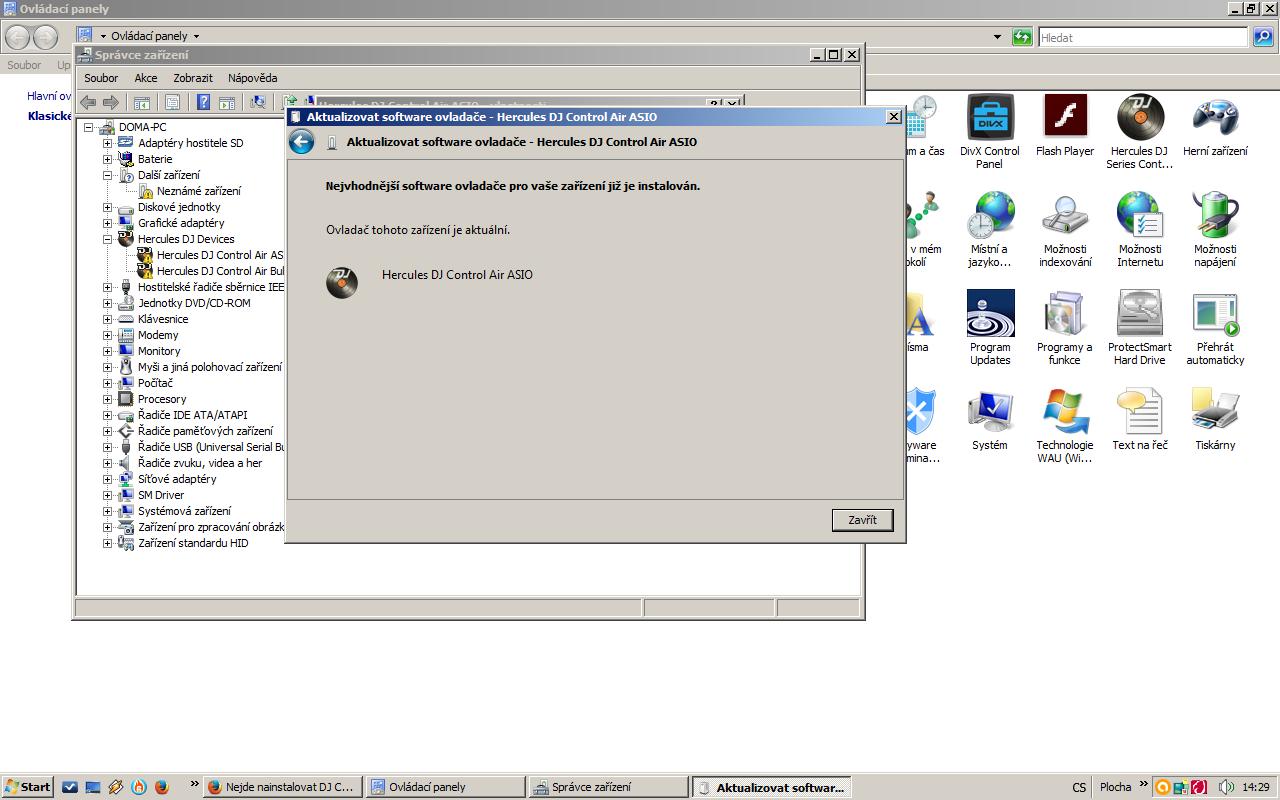Click the scan for hardware changes toolbar icon

click(258, 102)
